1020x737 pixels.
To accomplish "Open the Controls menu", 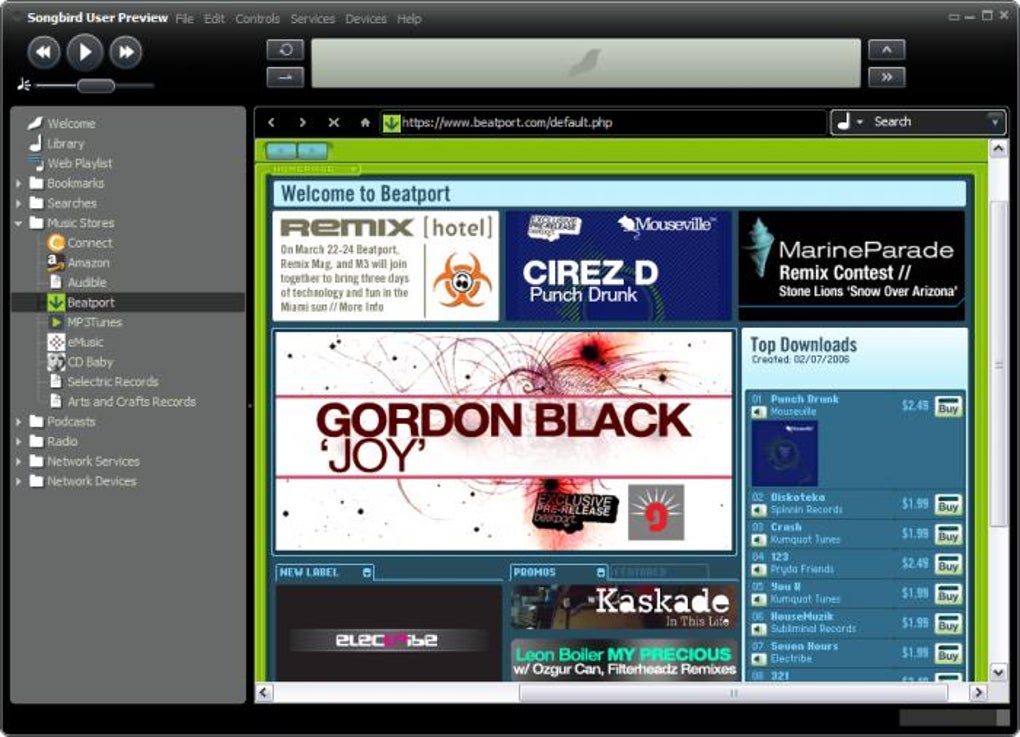I will pos(258,19).
